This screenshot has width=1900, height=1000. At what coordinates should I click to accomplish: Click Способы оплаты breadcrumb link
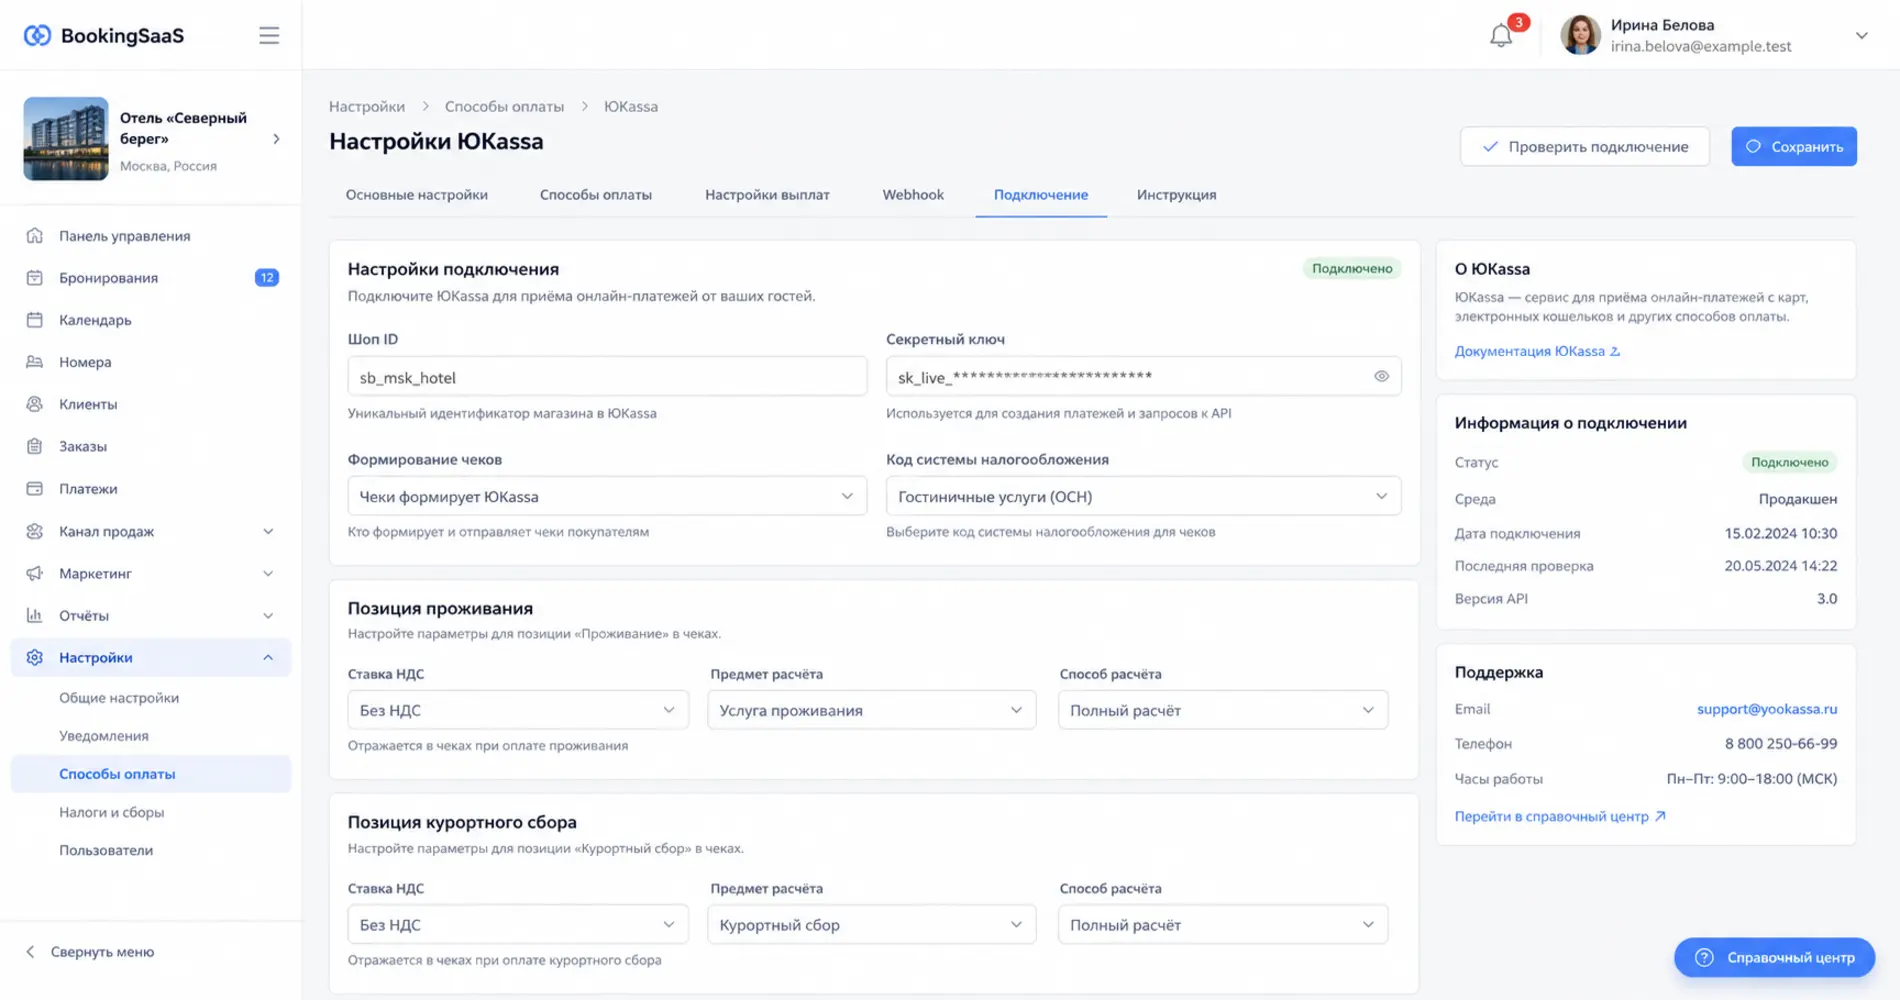coord(504,106)
